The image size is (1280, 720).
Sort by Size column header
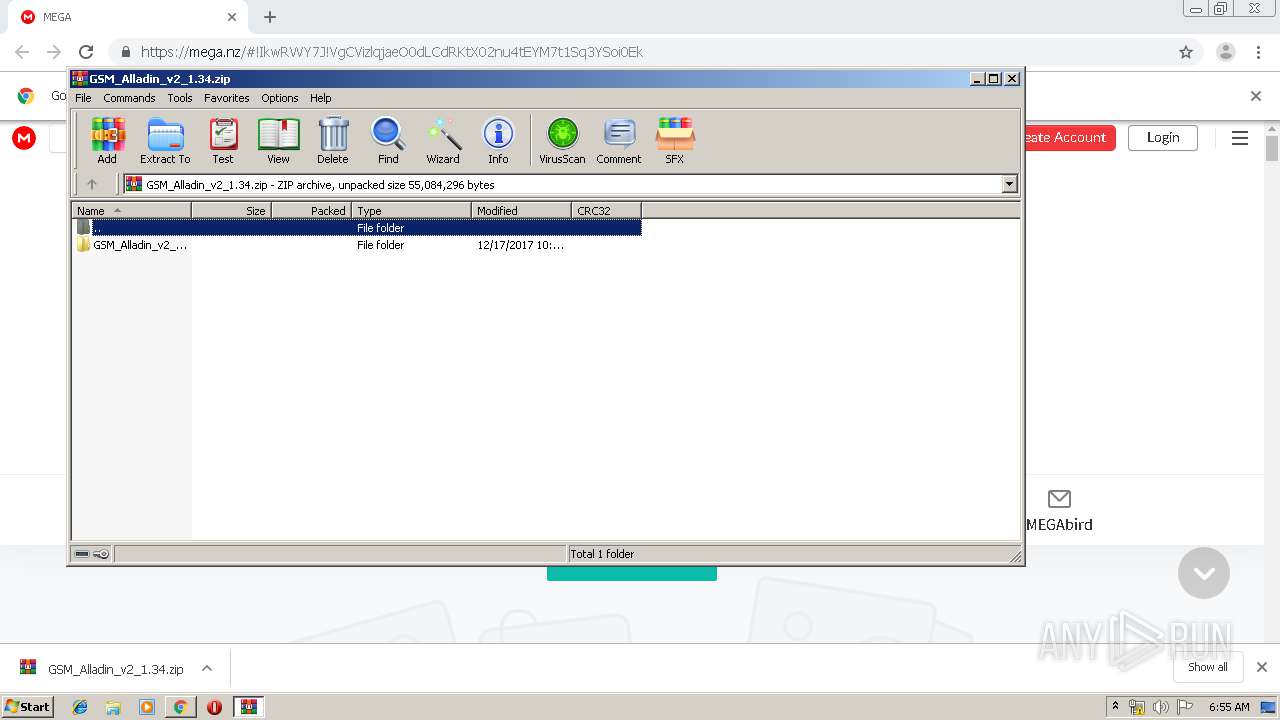tap(231, 210)
